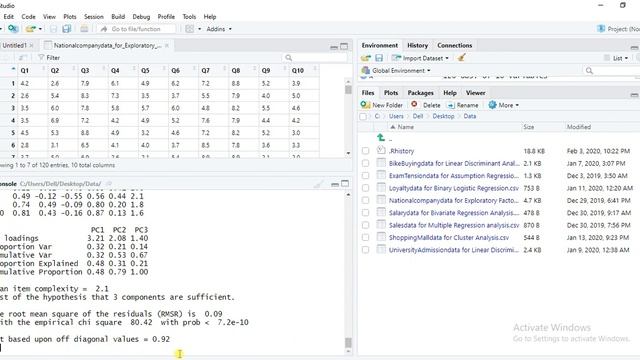This screenshot has height=360, width=640.
Task: Click the Salesdata file type icon
Action: [381, 224]
